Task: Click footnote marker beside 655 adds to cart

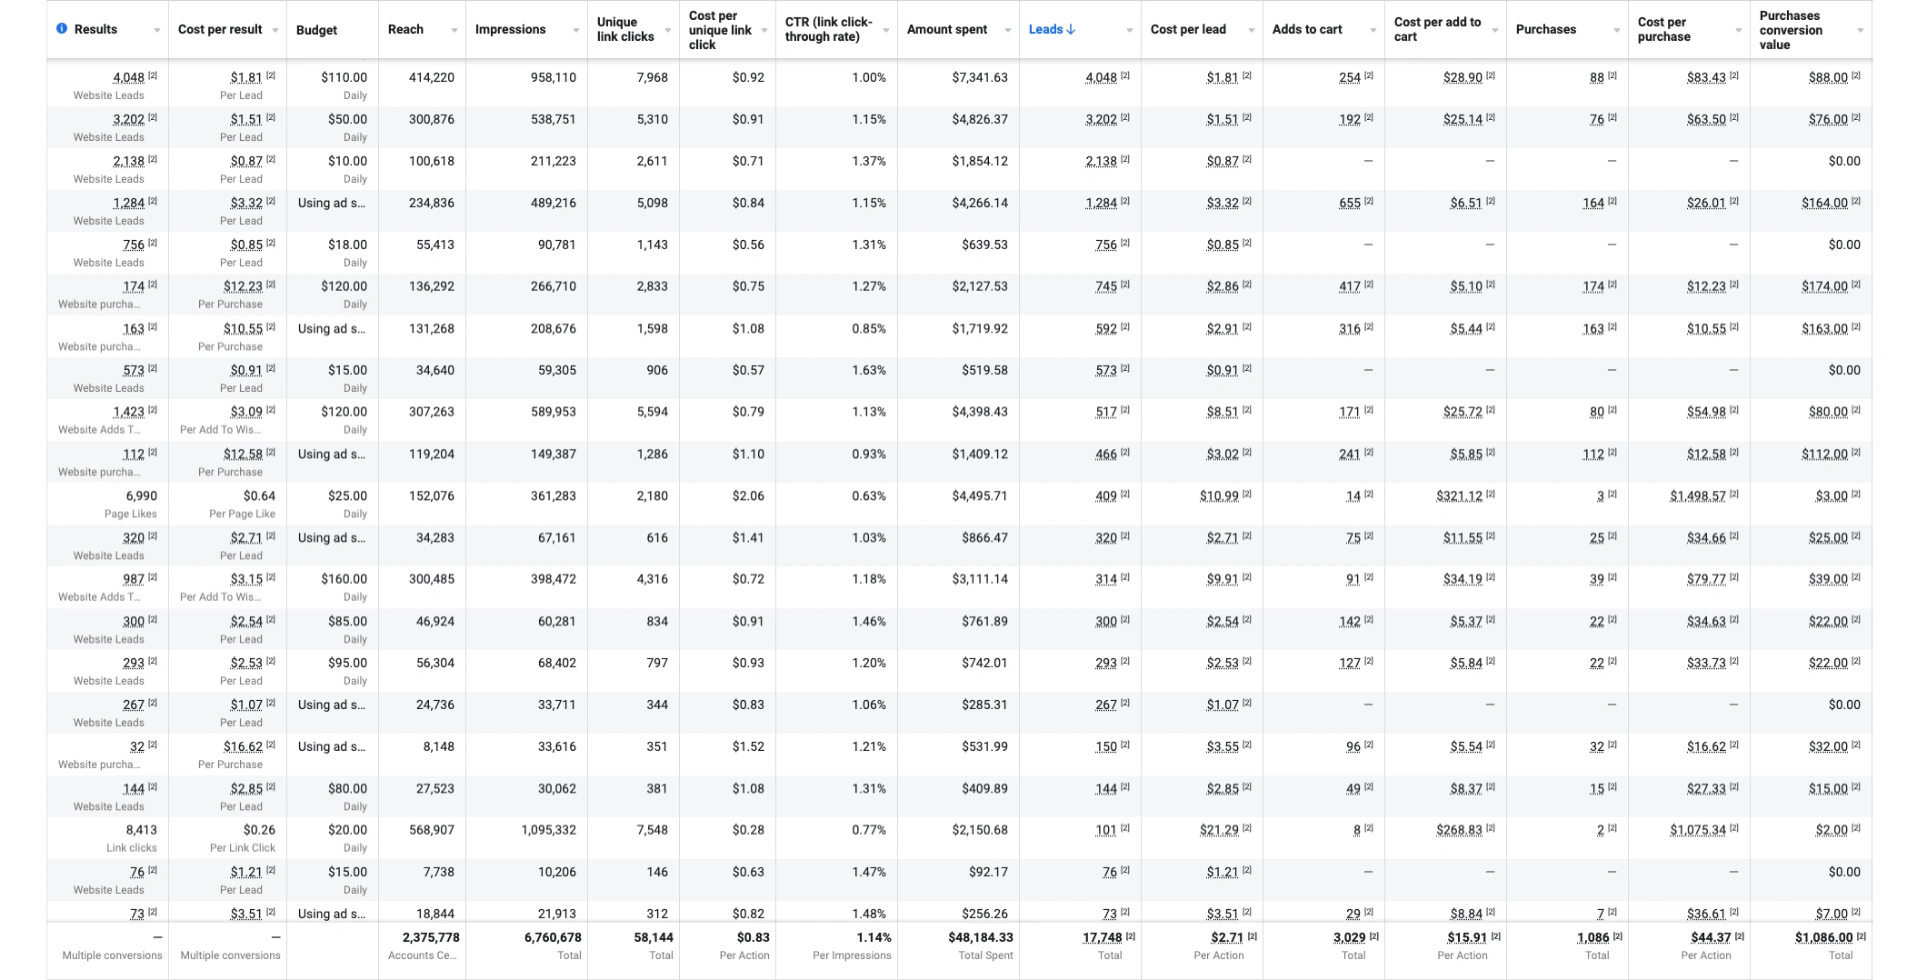Action: 1369,201
